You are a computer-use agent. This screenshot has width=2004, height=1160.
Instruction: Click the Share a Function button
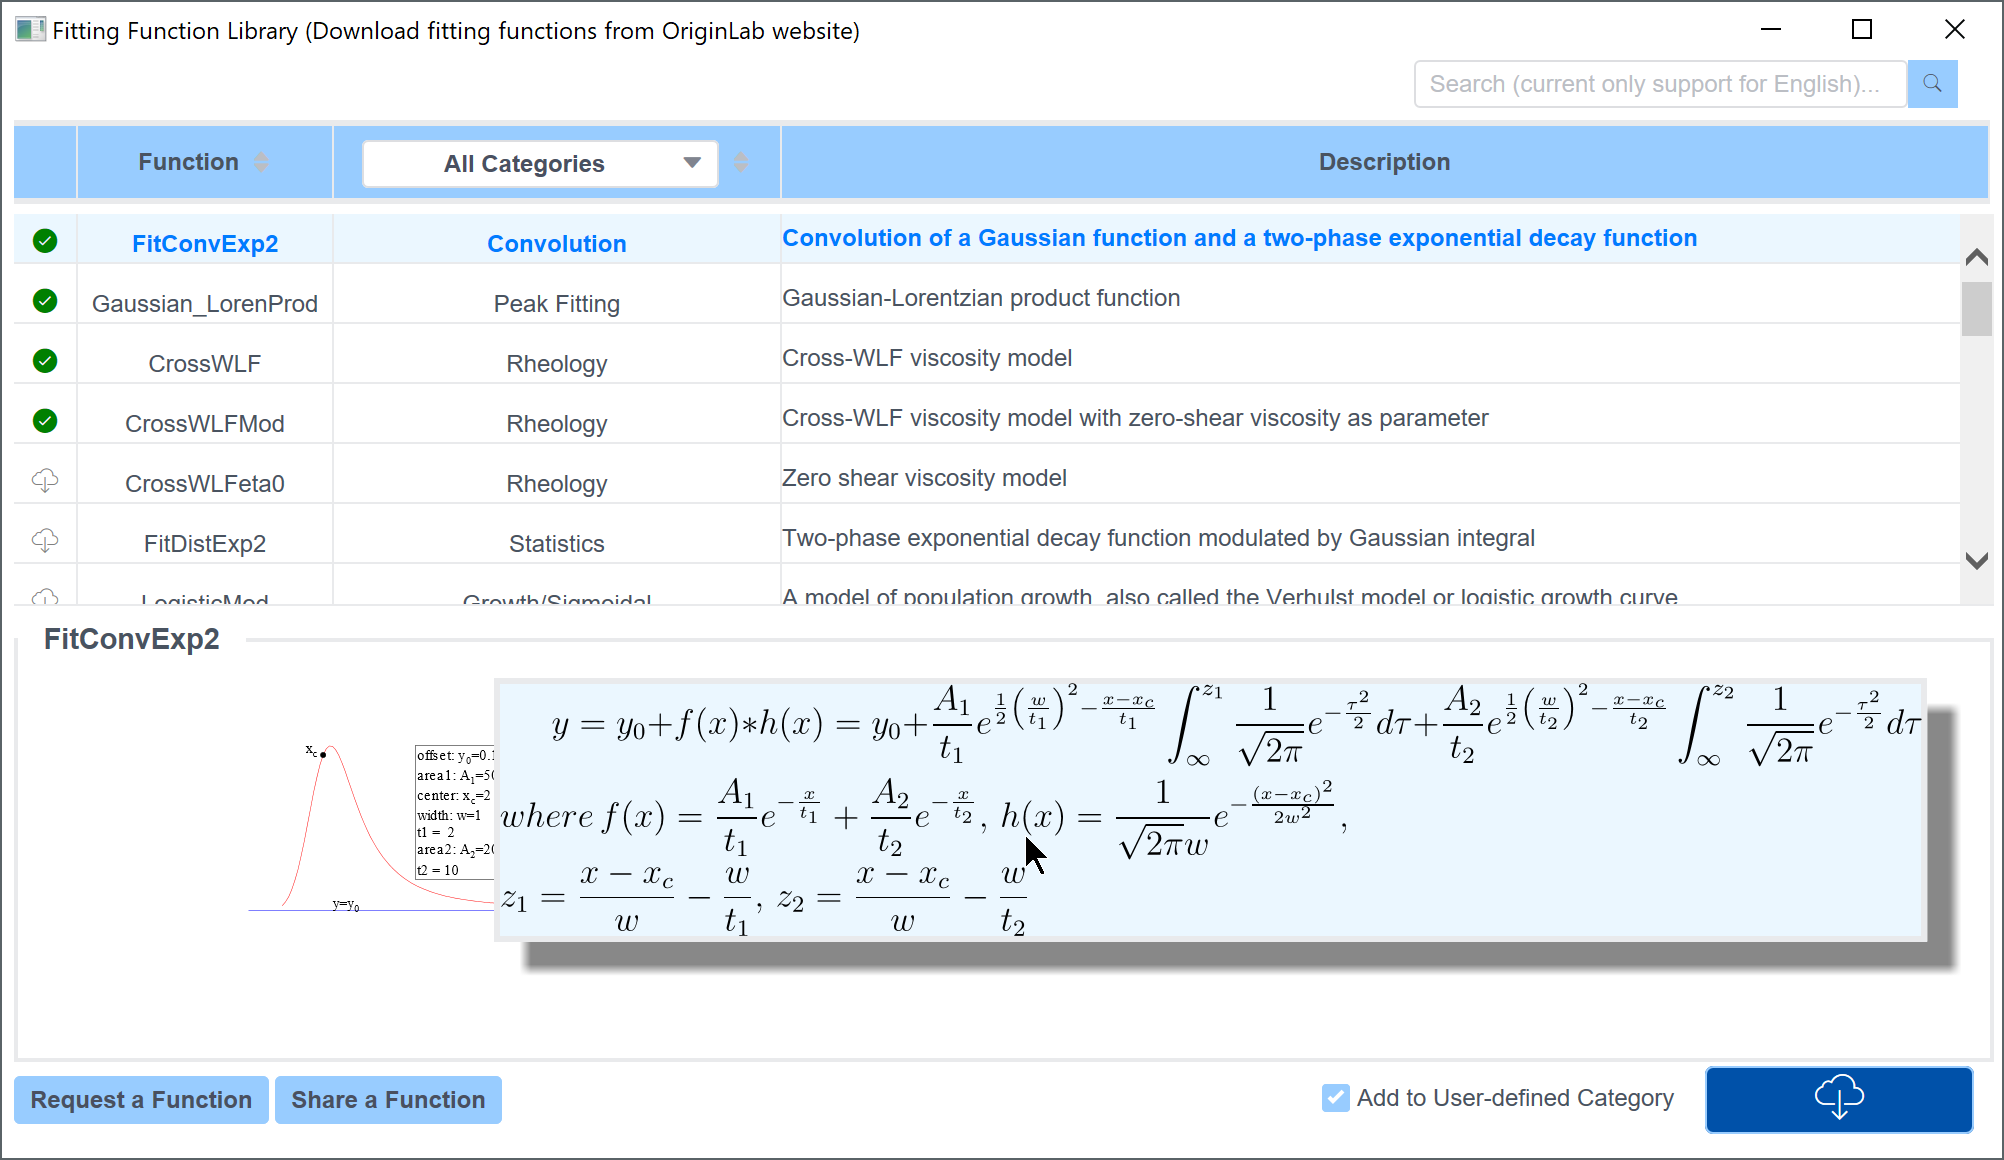388,1100
